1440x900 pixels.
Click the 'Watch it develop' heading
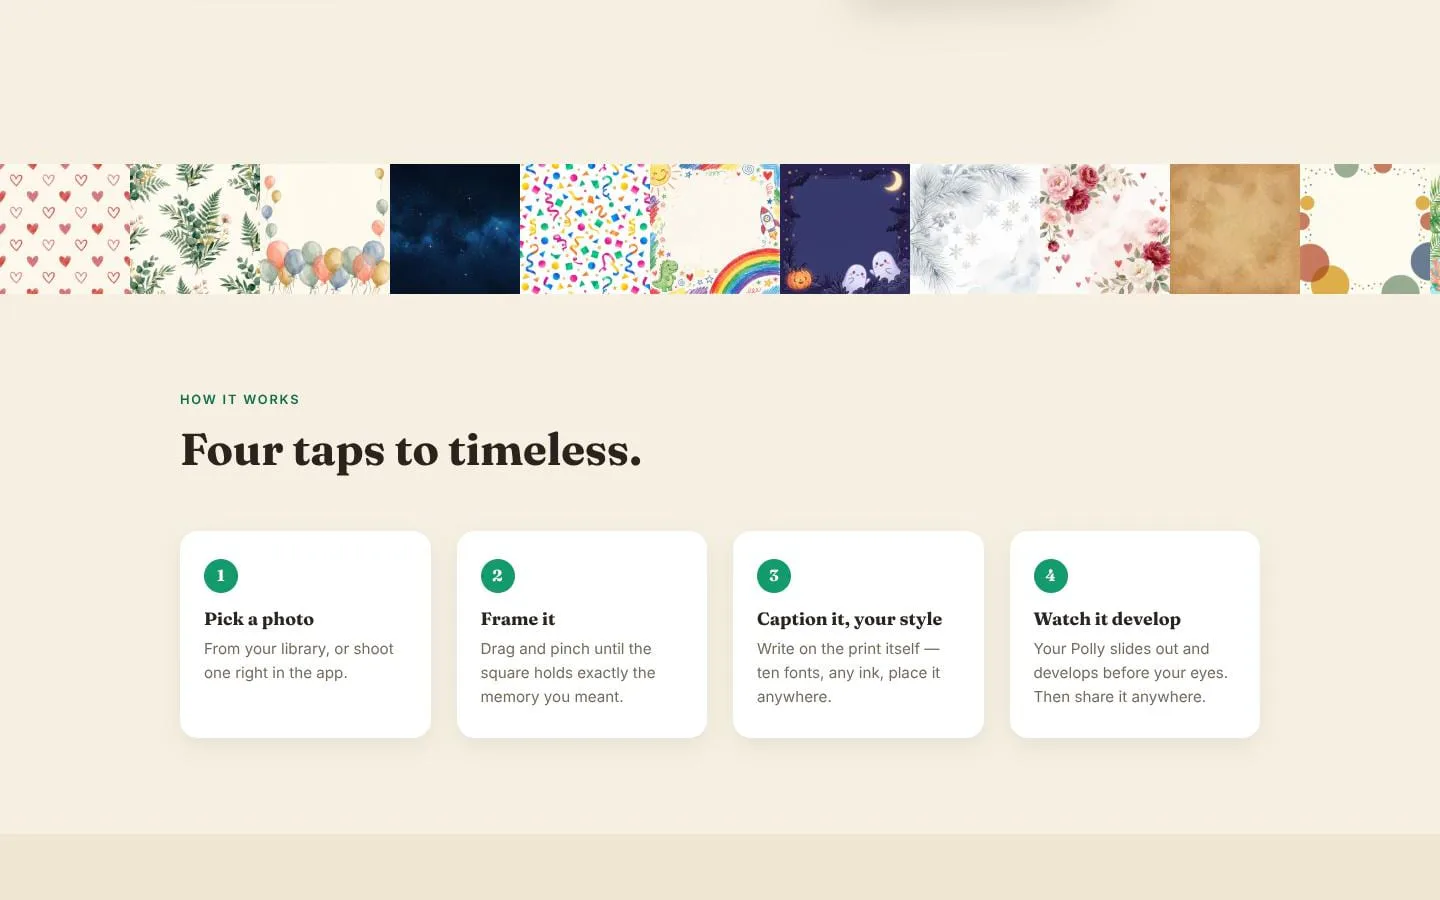[1107, 619]
